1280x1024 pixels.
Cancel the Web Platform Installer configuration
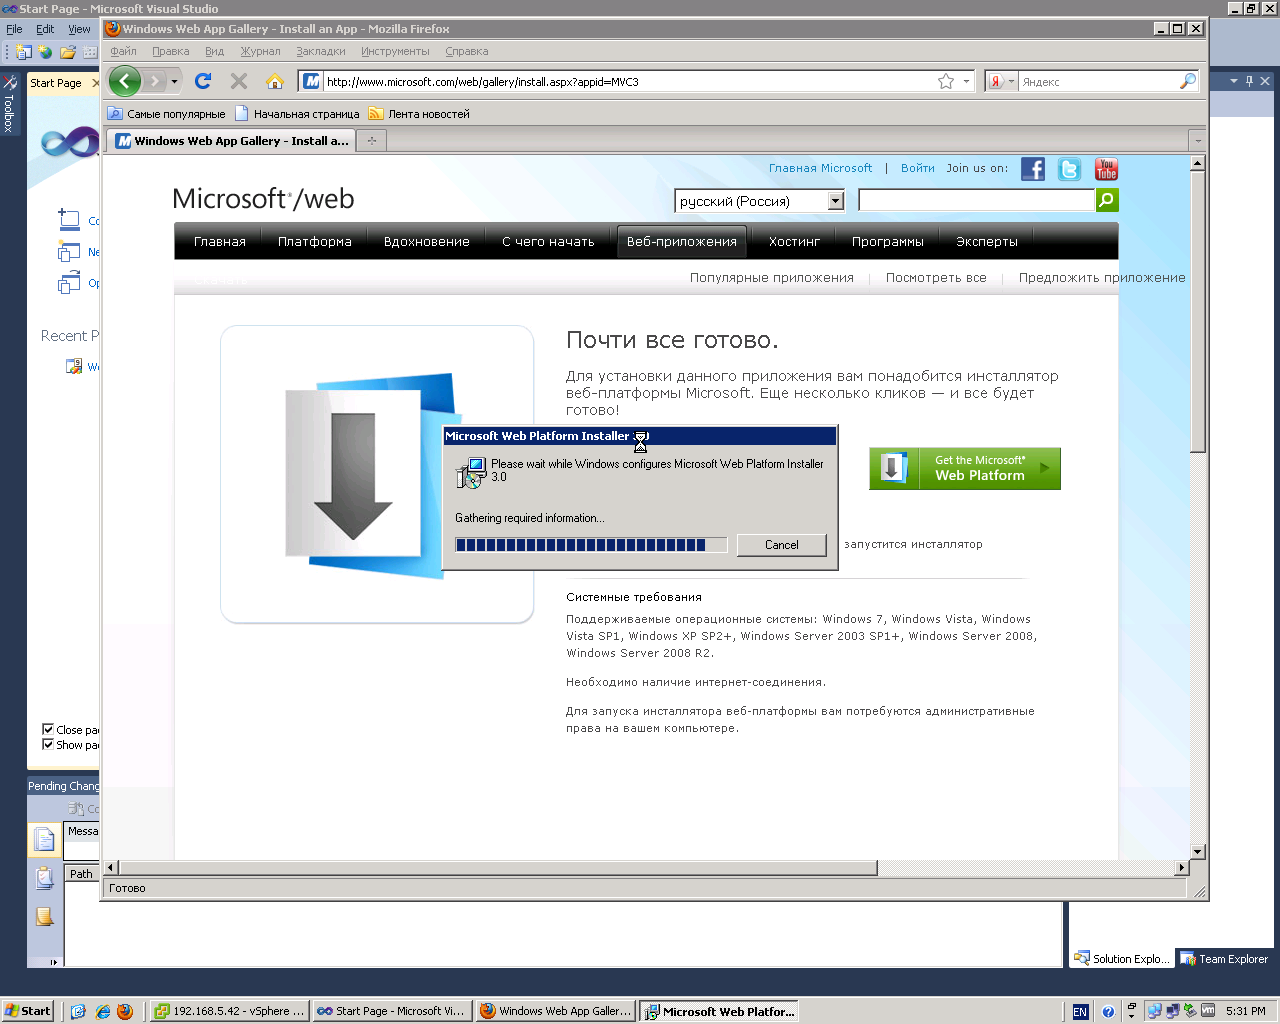tap(782, 545)
